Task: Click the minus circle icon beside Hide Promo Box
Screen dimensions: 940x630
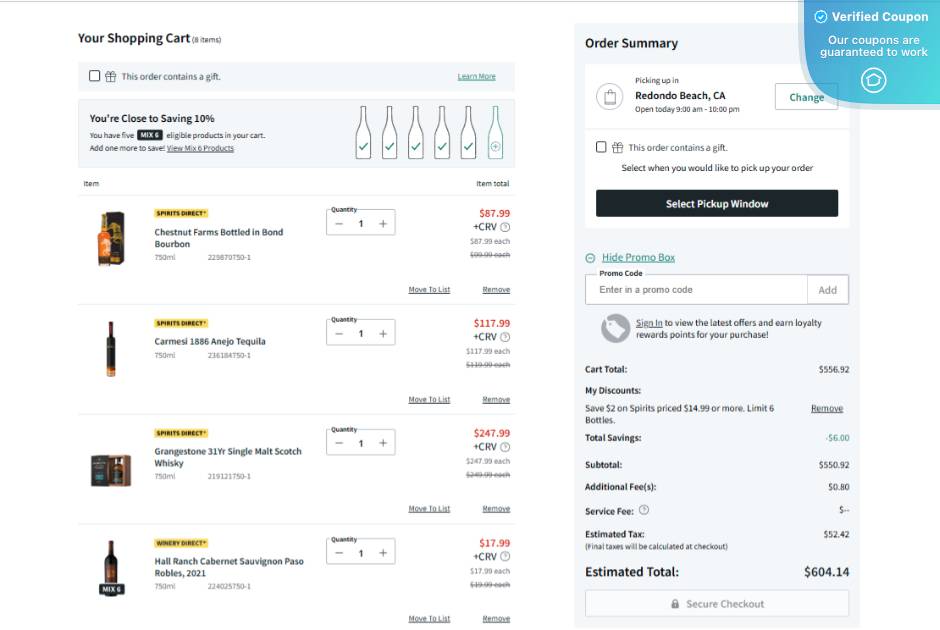Action: (590, 258)
